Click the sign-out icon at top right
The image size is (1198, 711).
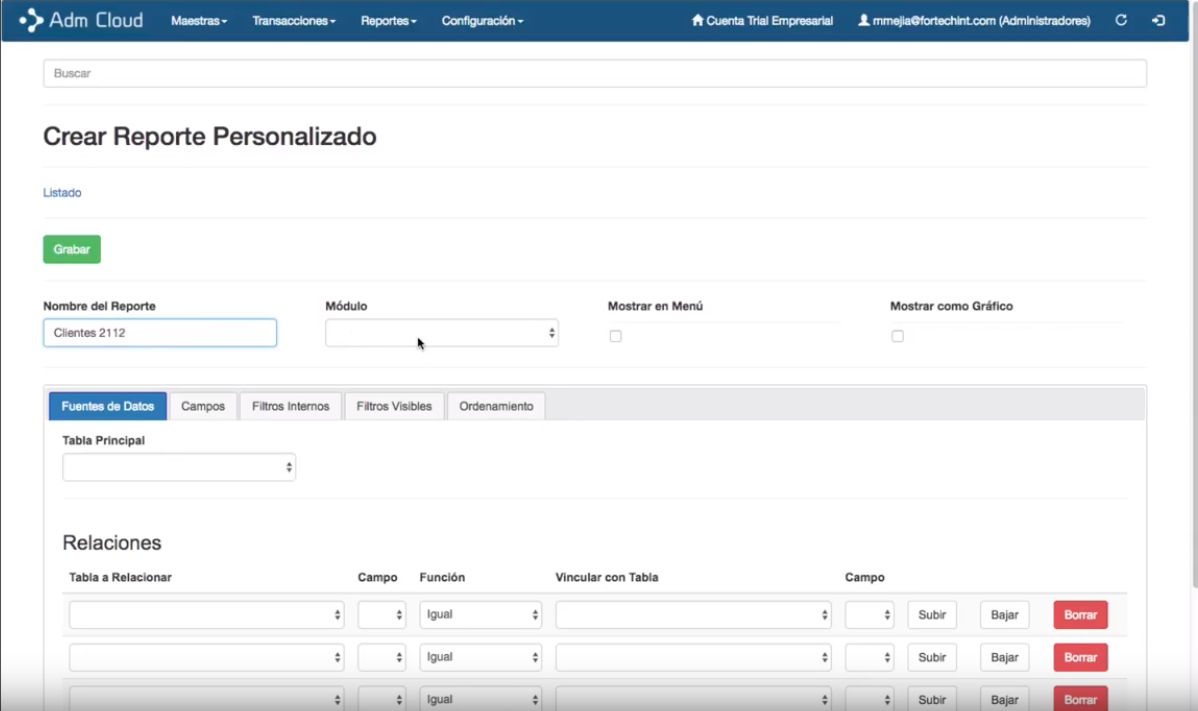tap(1160, 20)
